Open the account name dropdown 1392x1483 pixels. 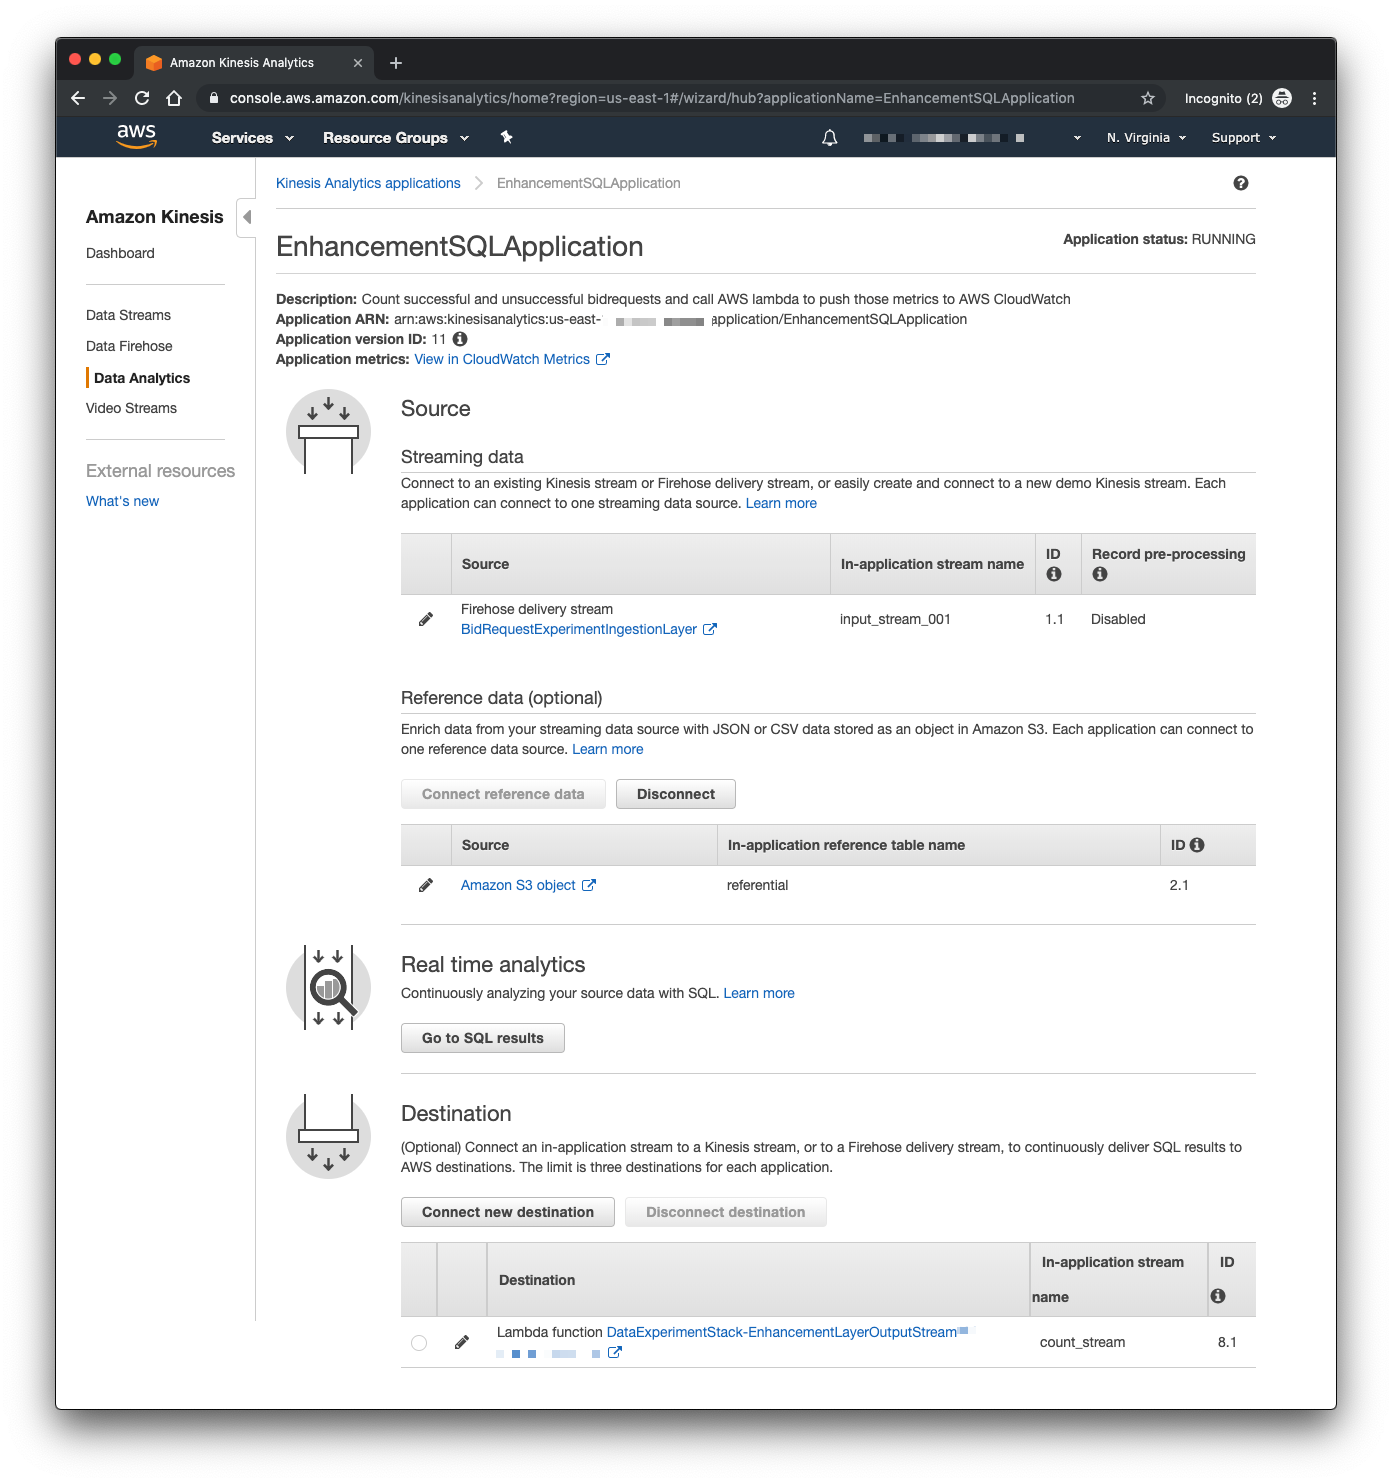coord(972,138)
